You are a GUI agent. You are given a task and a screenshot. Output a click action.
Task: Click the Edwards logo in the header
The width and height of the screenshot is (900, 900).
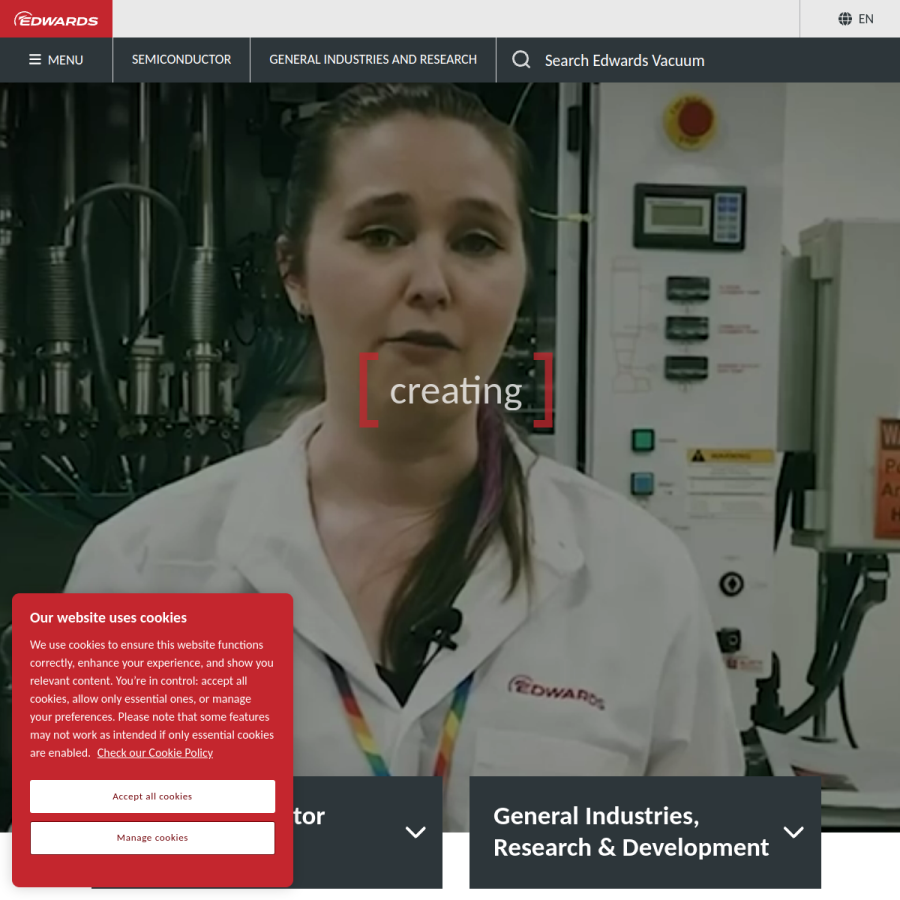pos(56,19)
